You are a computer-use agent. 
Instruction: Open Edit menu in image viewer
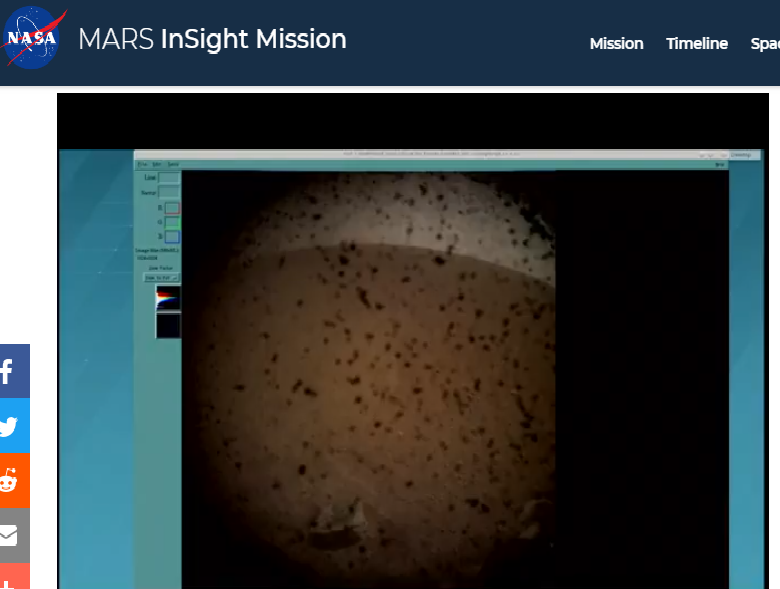157,164
